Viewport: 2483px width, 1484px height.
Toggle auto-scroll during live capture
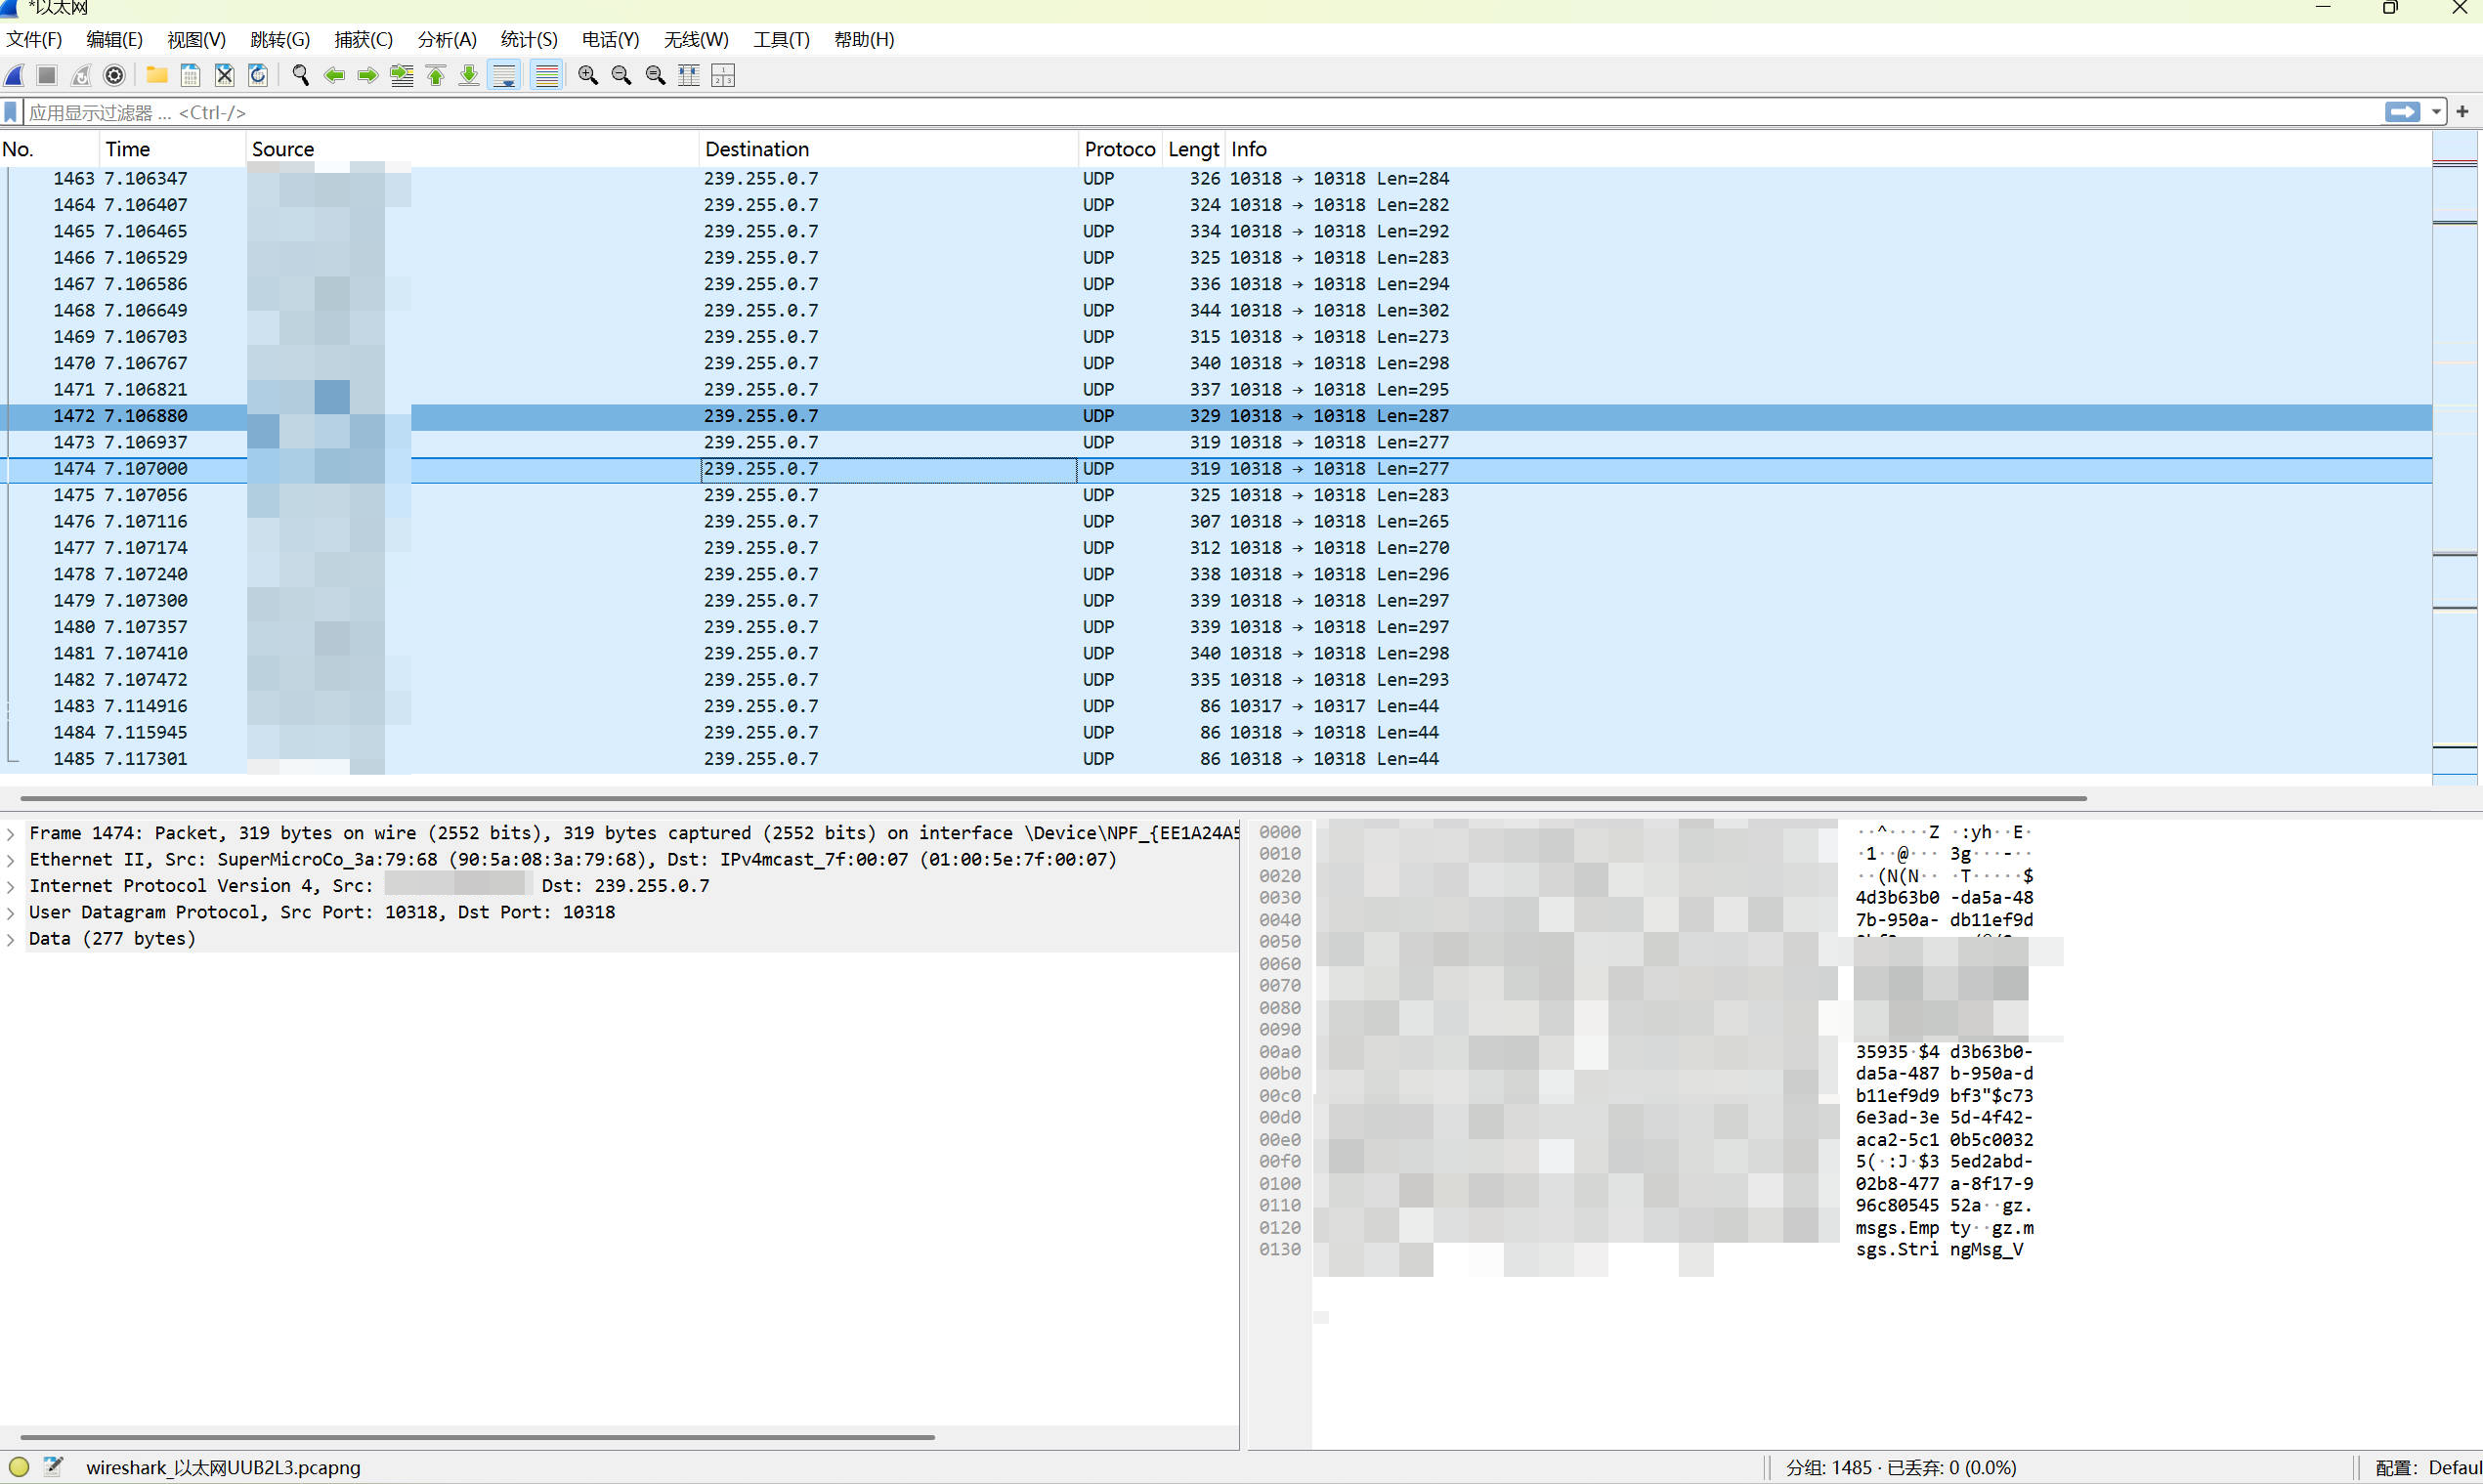coord(505,75)
